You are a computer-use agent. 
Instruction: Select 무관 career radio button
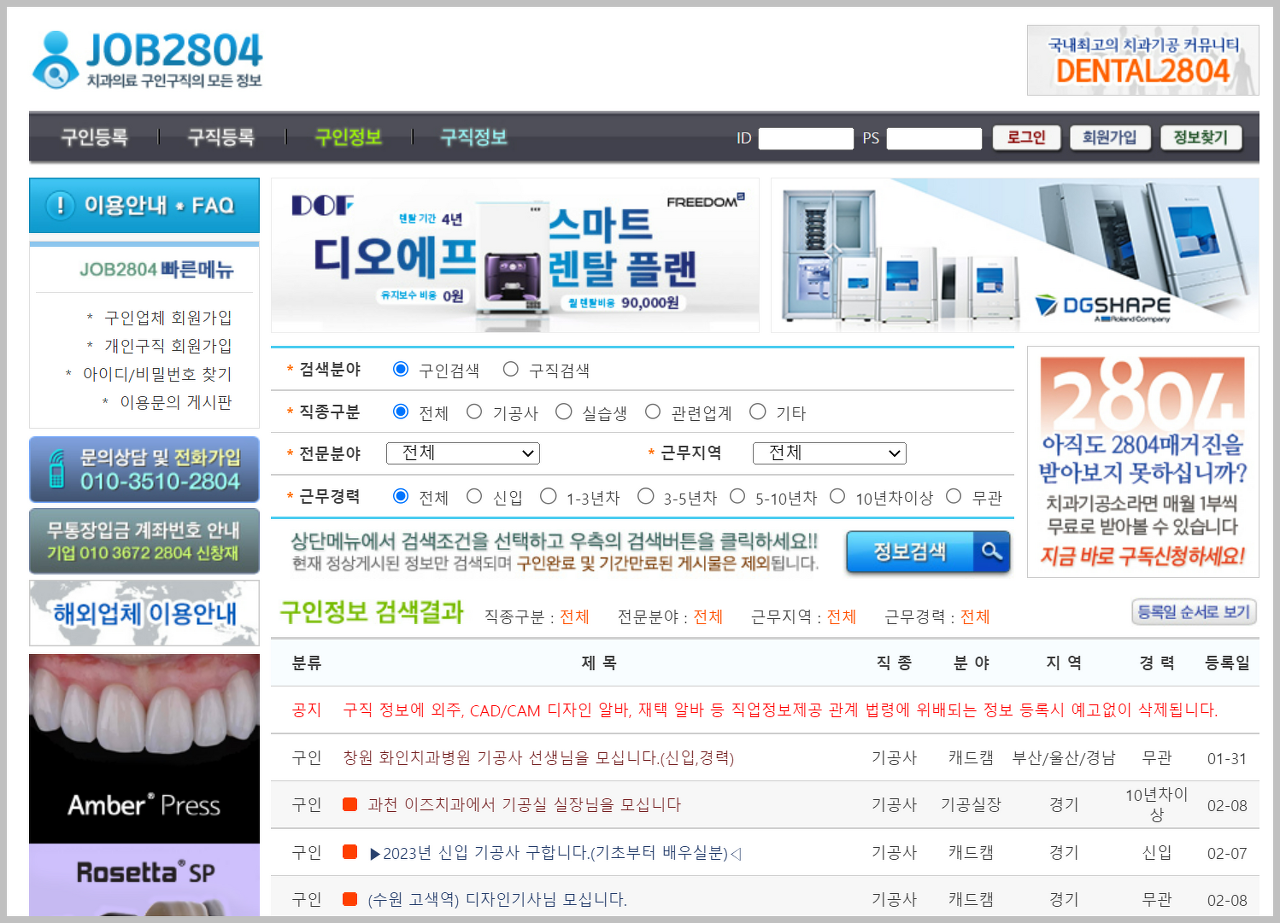[953, 496]
